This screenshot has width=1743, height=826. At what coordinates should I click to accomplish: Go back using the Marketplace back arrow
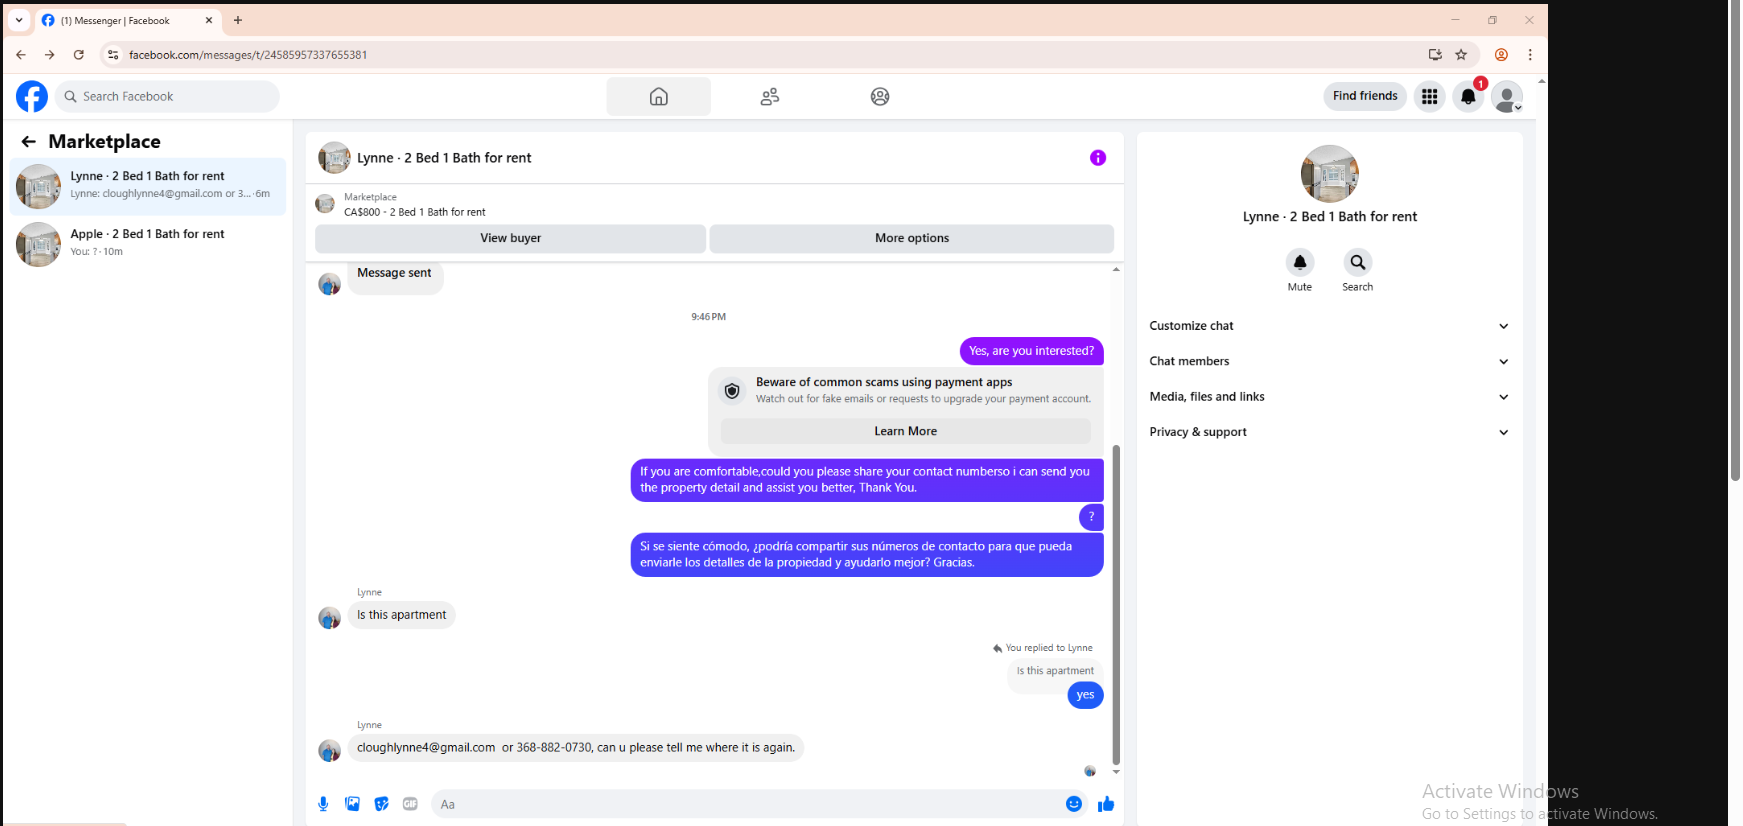(29, 142)
